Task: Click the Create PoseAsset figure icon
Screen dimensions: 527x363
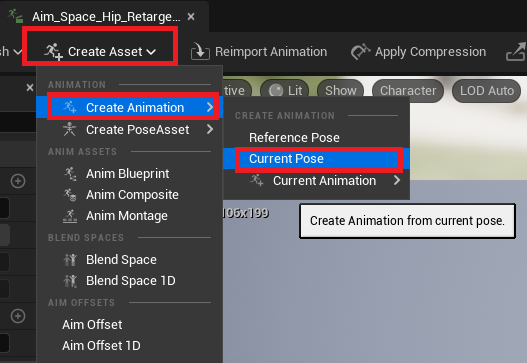Action: [x=70, y=129]
